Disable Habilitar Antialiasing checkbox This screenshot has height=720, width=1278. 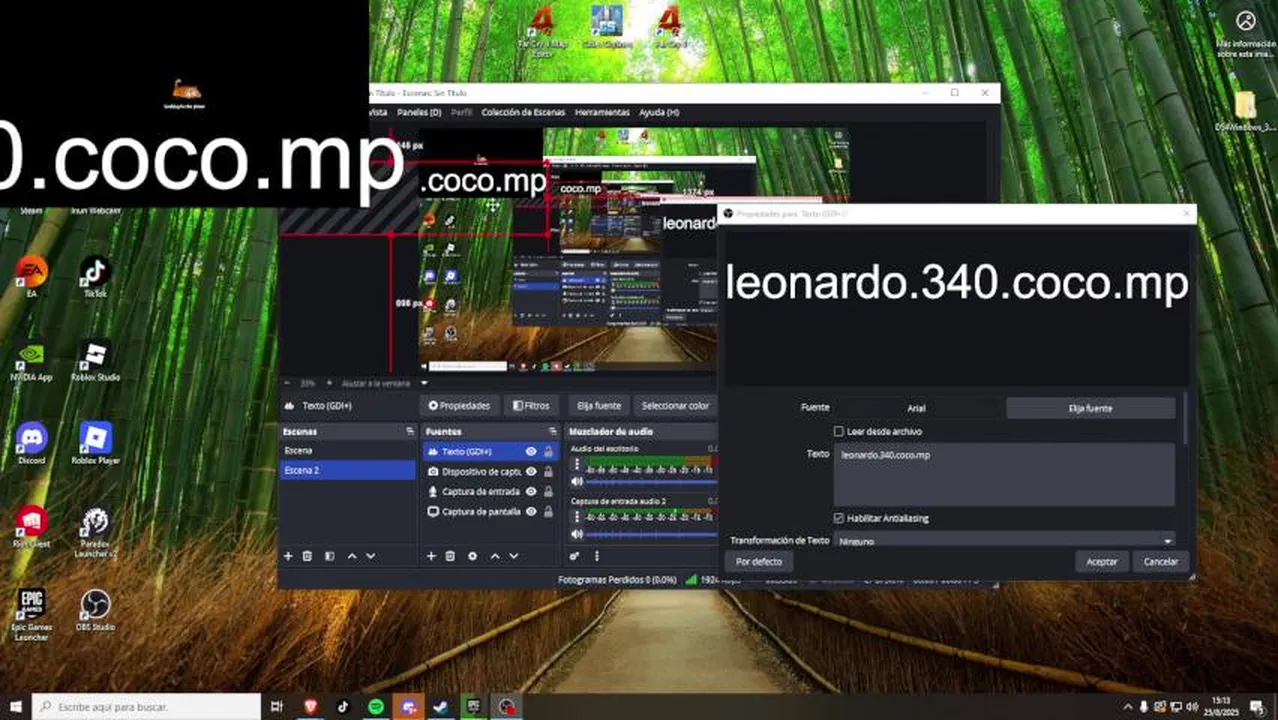pos(839,518)
